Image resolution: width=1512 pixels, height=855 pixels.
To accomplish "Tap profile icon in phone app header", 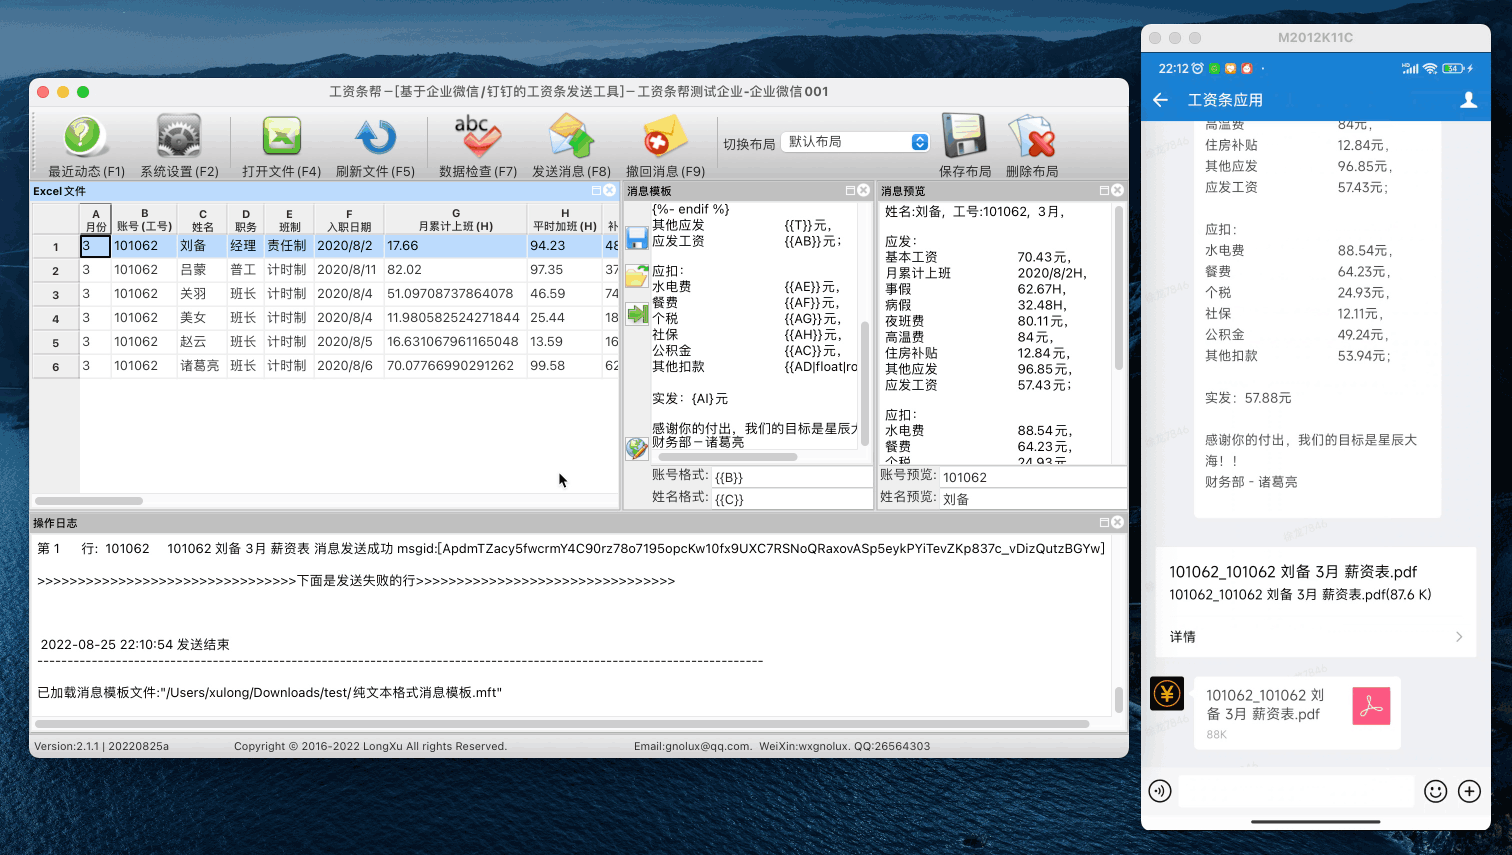I will point(1469,100).
